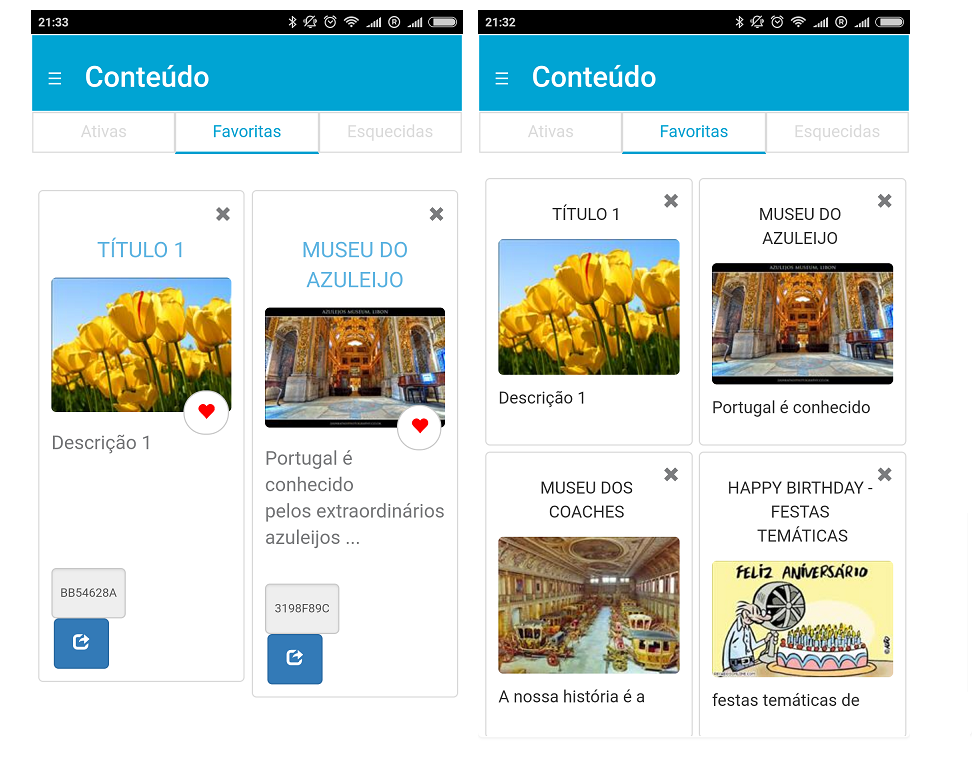Share the Museu do Azulejo card with the blue share button

[295, 658]
